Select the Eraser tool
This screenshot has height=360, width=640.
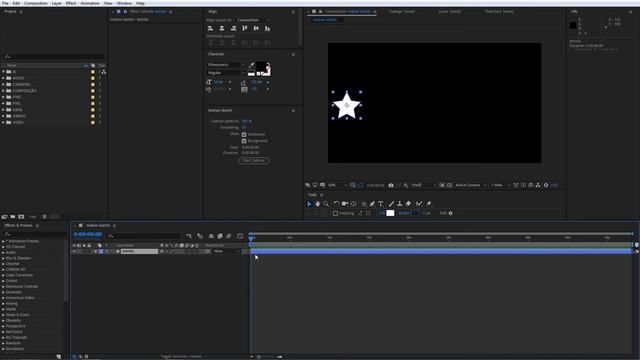(x=408, y=204)
